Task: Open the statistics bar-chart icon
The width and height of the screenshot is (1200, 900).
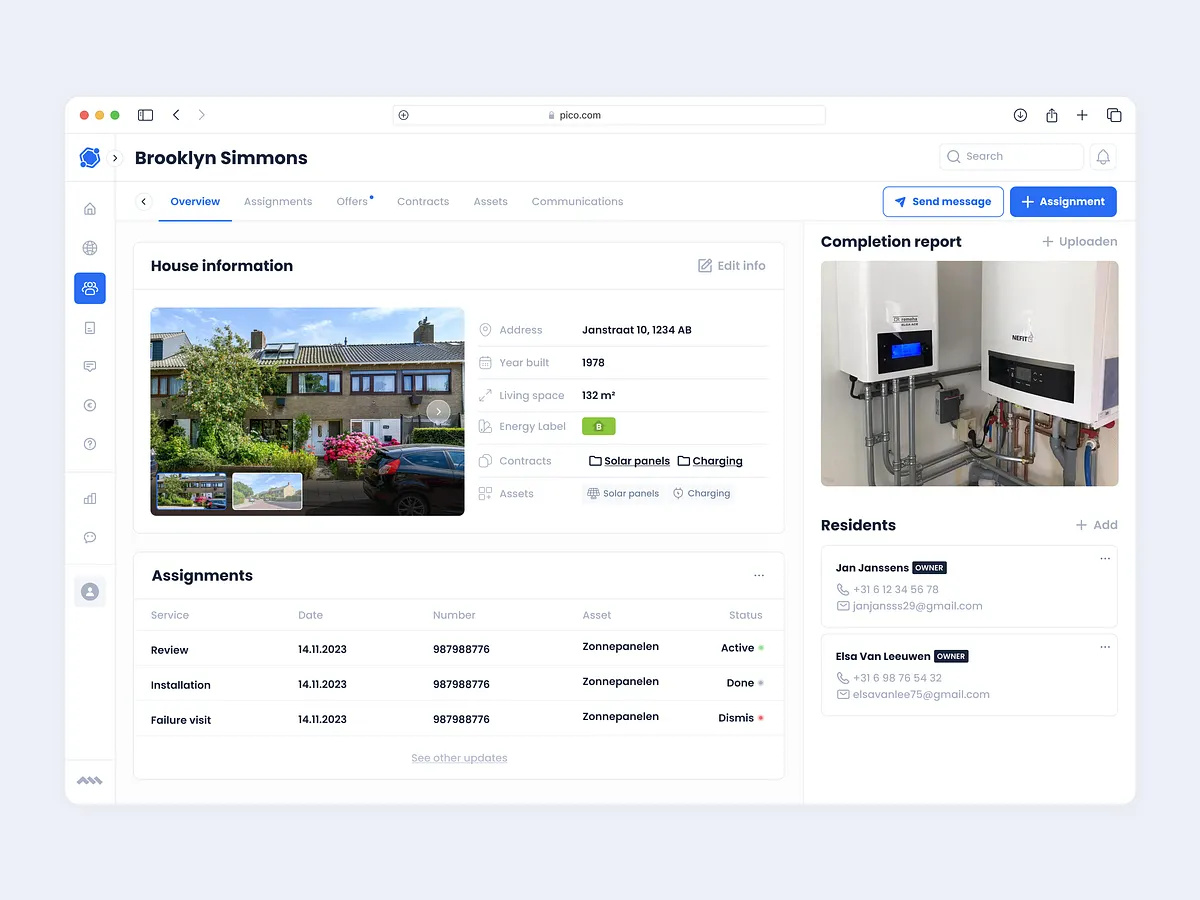Action: (x=90, y=498)
